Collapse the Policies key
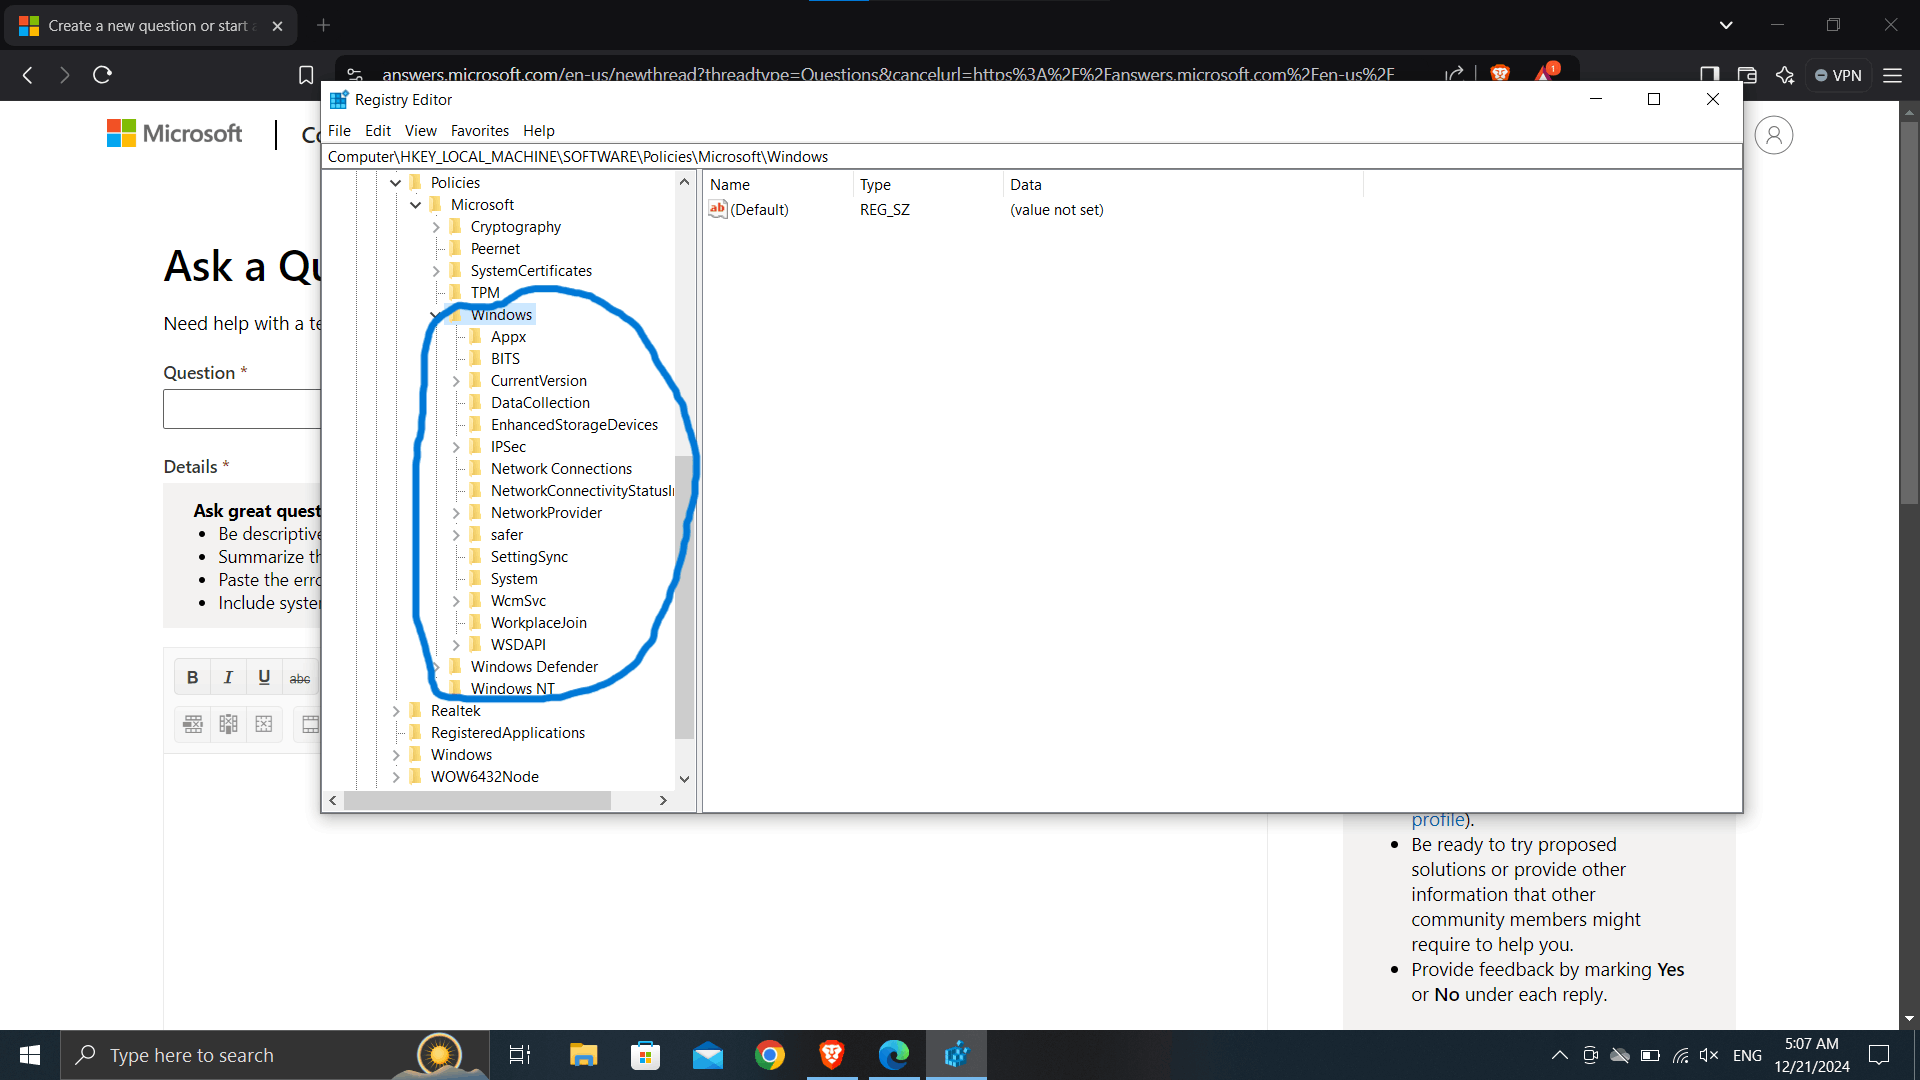 click(396, 183)
